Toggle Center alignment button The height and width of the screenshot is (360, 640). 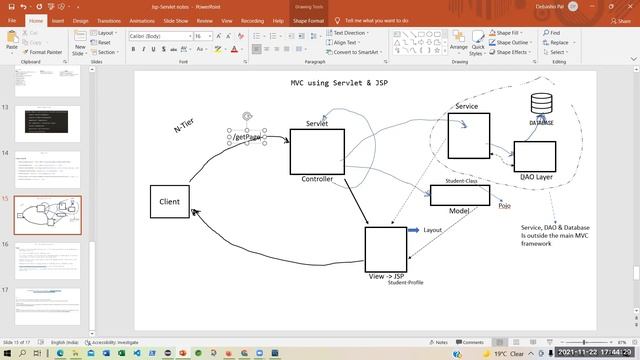point(267,49)
